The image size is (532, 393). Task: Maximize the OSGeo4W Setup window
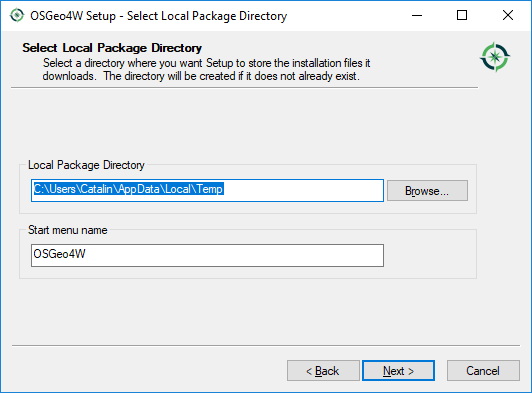click(462, 15)
